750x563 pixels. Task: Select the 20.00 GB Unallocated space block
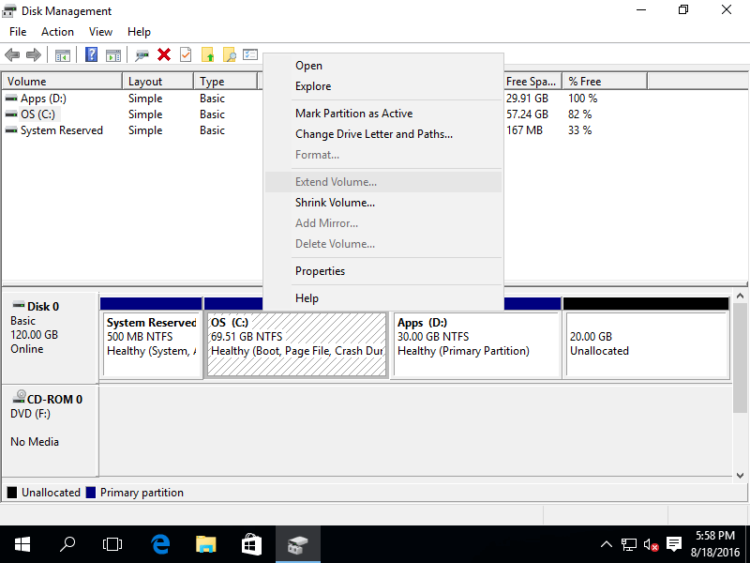[646, 343]
